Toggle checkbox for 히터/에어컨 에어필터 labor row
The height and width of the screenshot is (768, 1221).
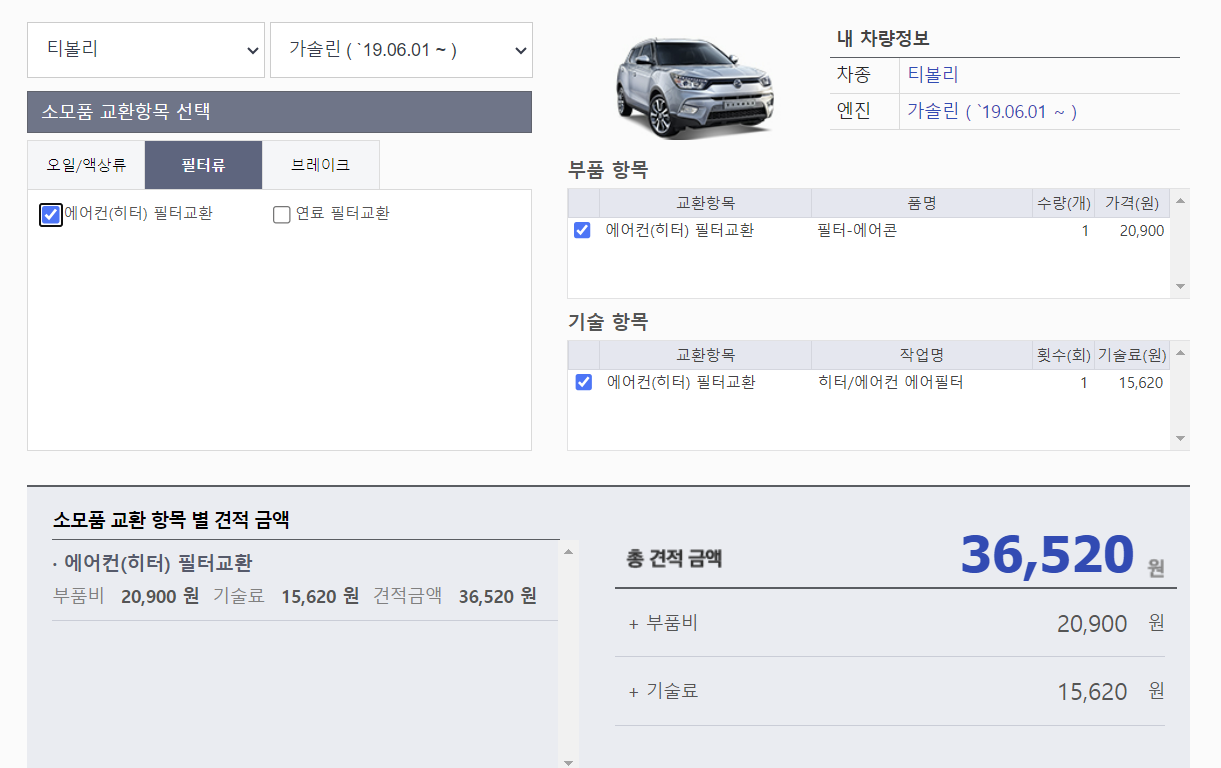(584, 382)
